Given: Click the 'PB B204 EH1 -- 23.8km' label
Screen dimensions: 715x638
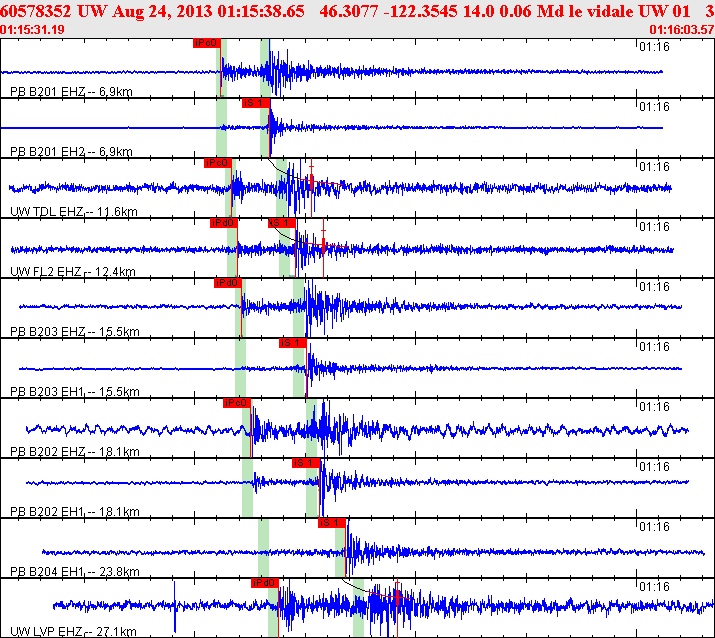Looking at the screenshot, I should click(75, 572).
